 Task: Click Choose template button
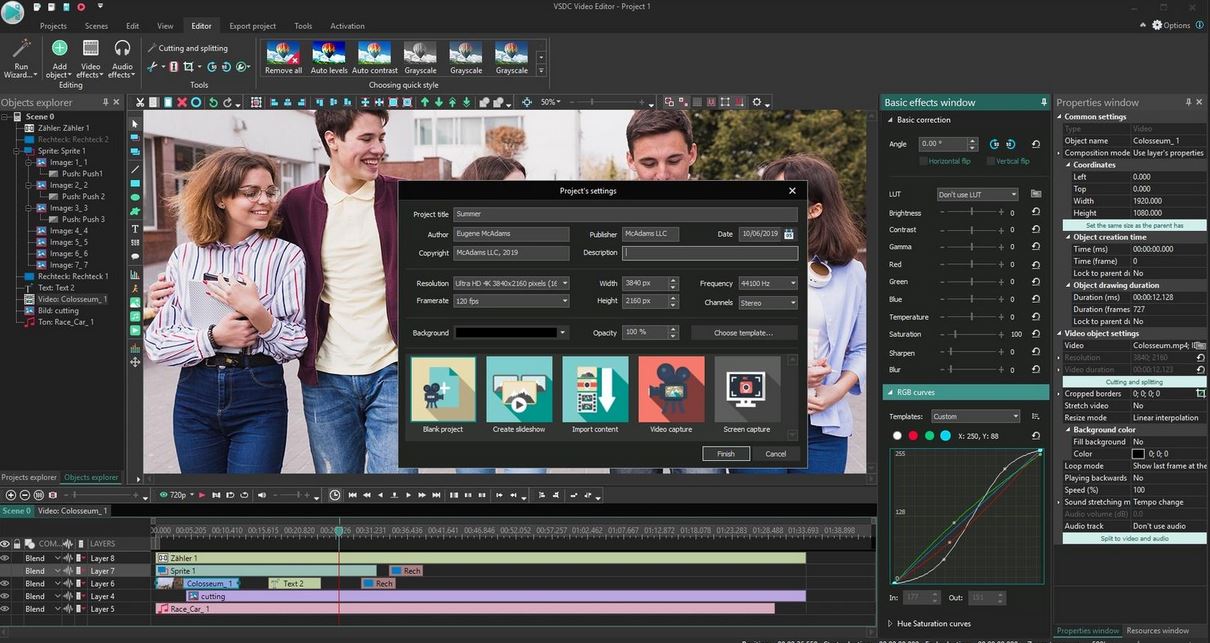click(744, 332)
